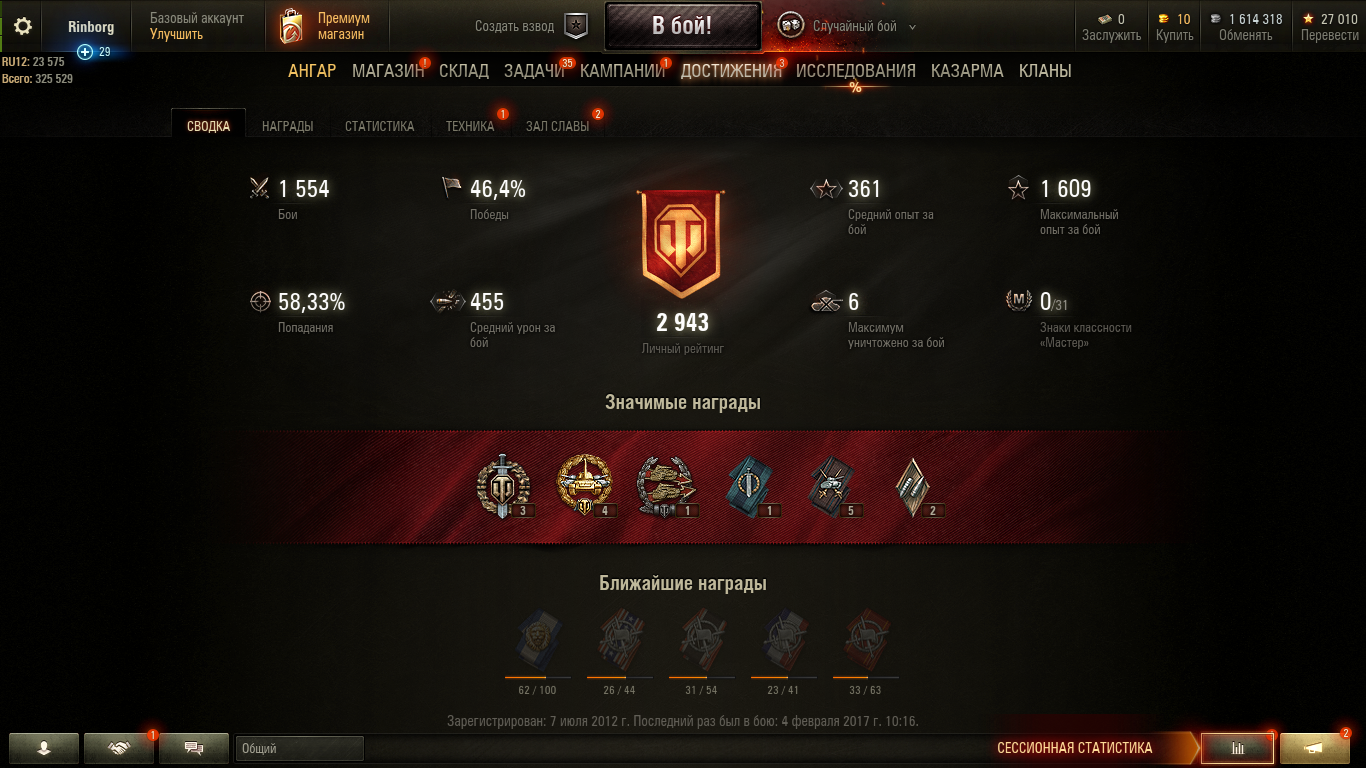
Task: Switch to the Статистика tab
Action: coord(380,126)
